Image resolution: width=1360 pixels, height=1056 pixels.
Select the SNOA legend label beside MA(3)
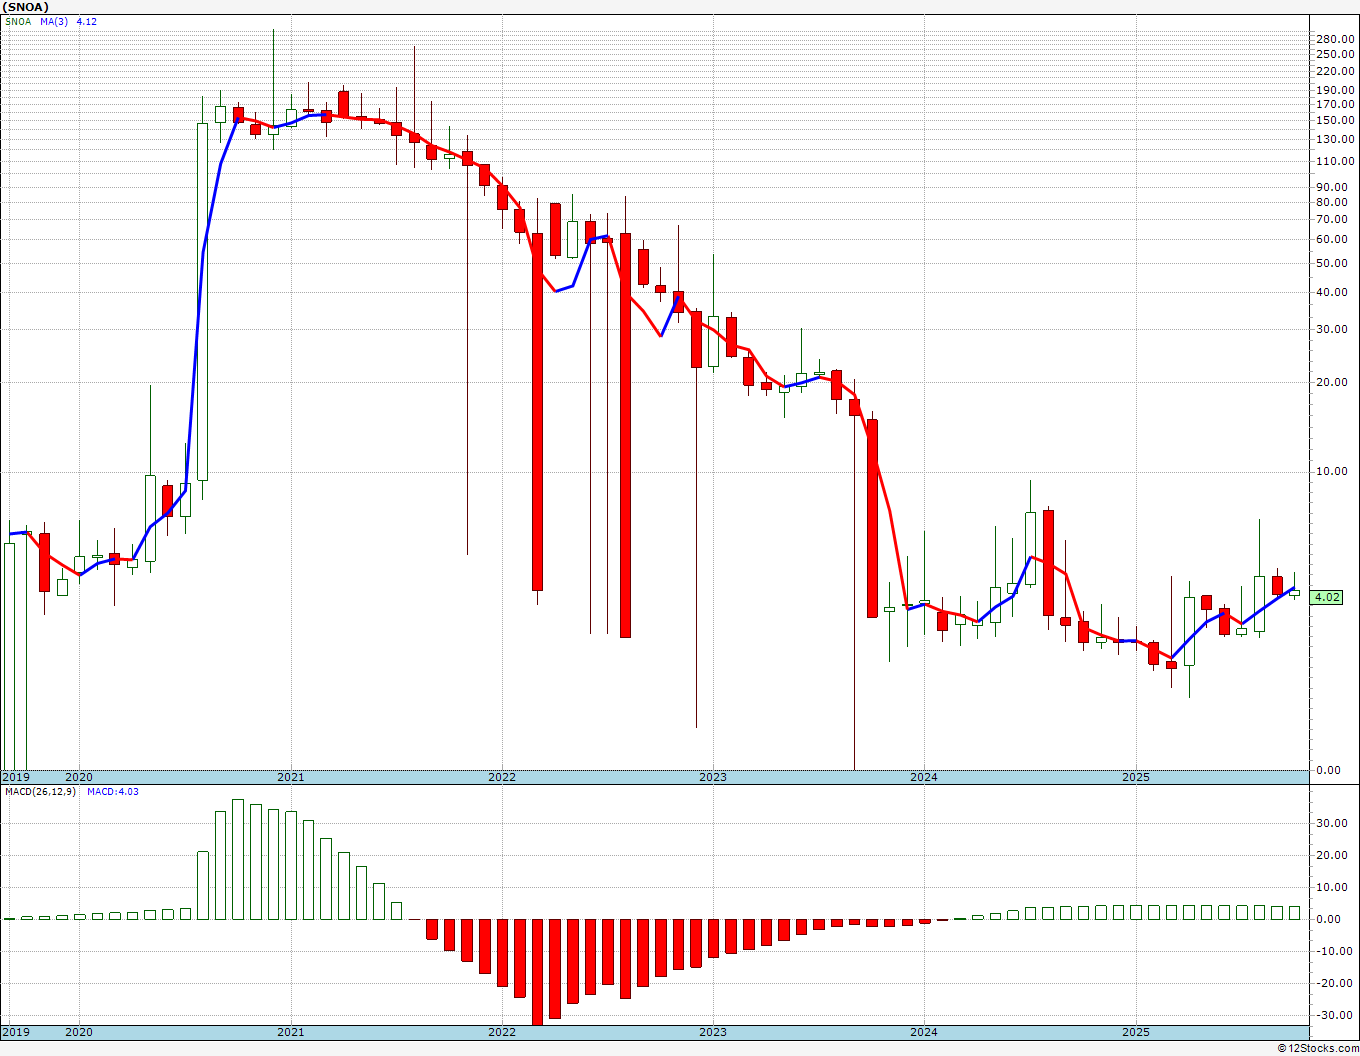point(17,21)
